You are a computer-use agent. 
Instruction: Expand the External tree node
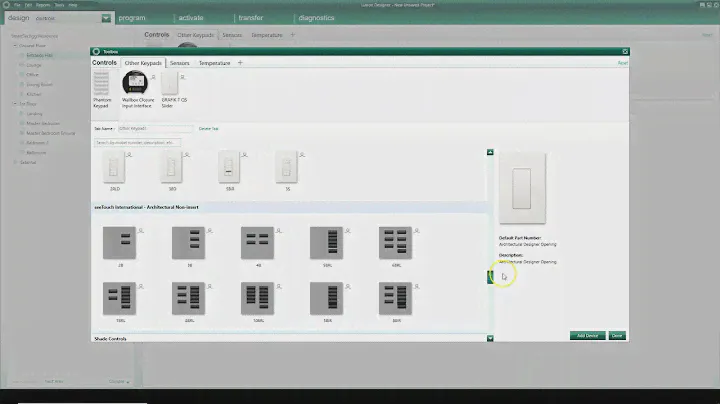coord(15,161)
